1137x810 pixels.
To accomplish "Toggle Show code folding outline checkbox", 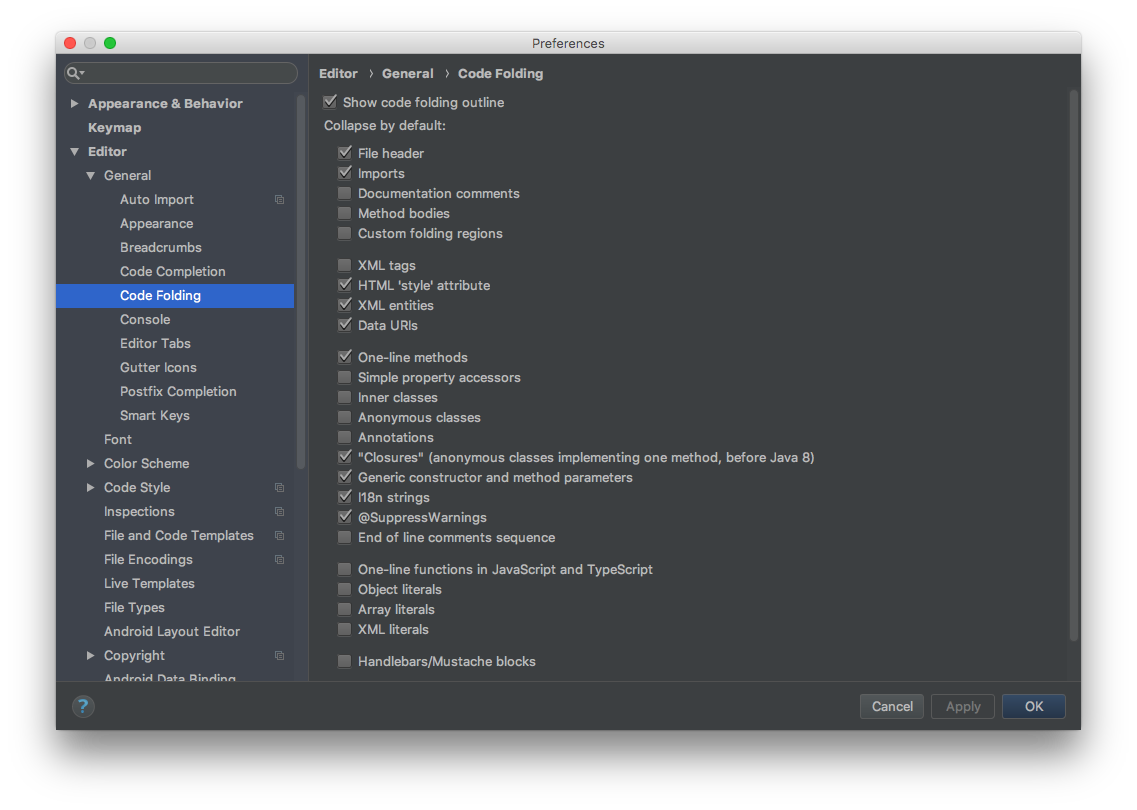I will [x=330, y=102].
